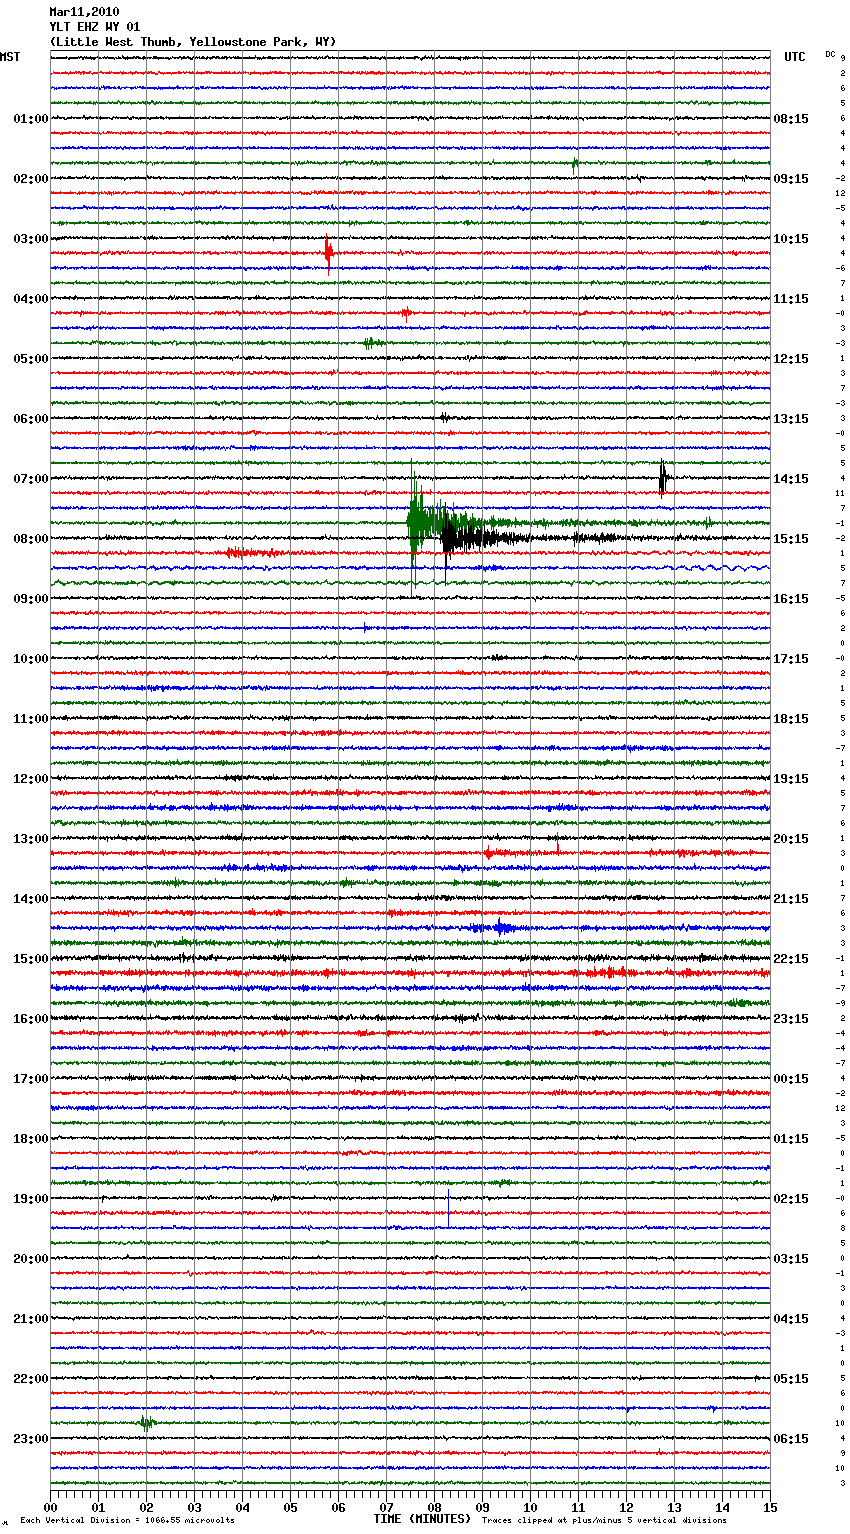Click minute 02 on the time axis
Image resolution: width=850 pixels, height=1534 pixels.
tap(146, 1507)
